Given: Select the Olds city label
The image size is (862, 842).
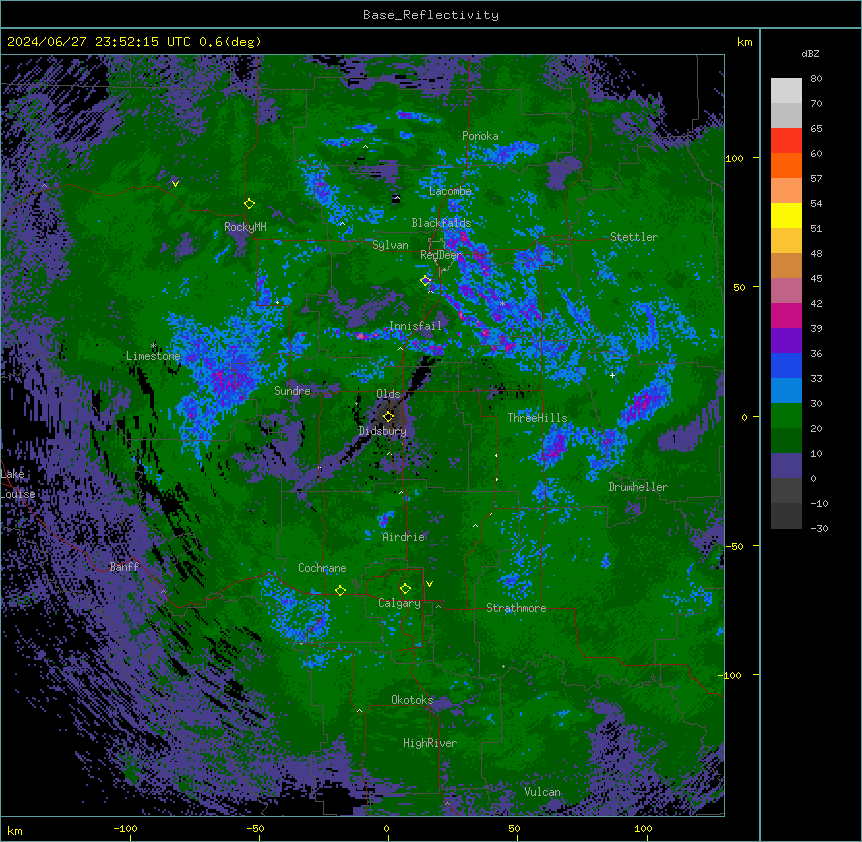Looking at the screenshot, I should click(x=388, y=394).
